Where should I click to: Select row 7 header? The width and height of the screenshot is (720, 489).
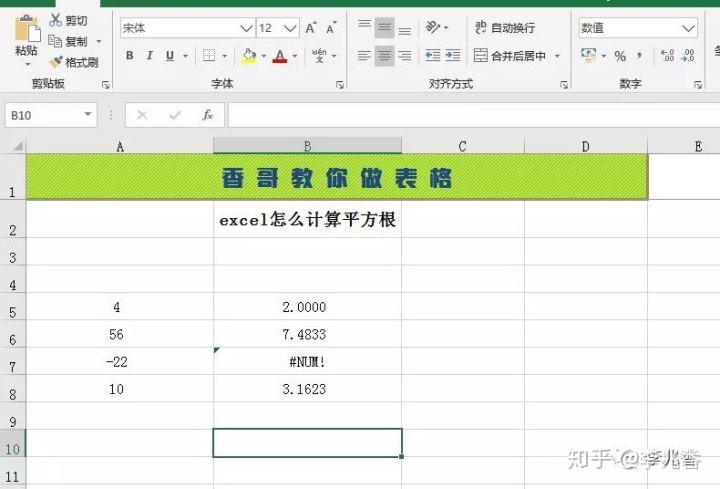(x=13, y=362)
